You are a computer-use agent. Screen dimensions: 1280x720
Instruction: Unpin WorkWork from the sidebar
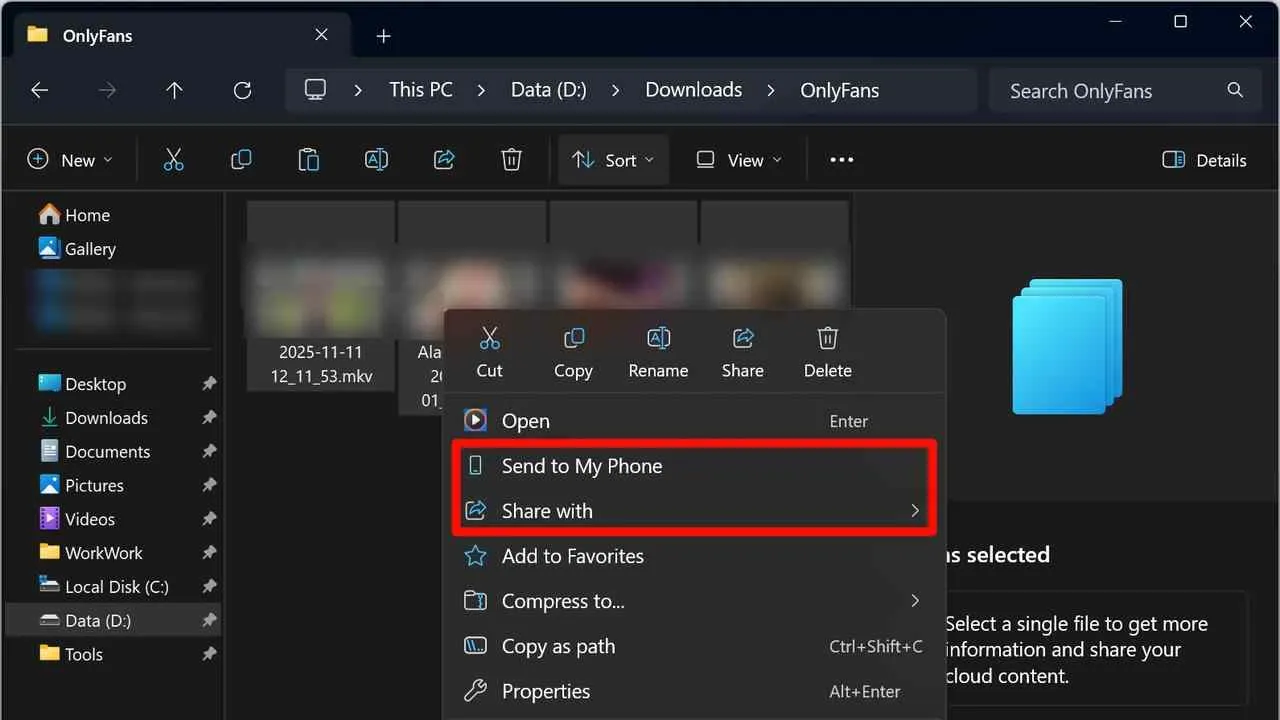coord(208,553)
